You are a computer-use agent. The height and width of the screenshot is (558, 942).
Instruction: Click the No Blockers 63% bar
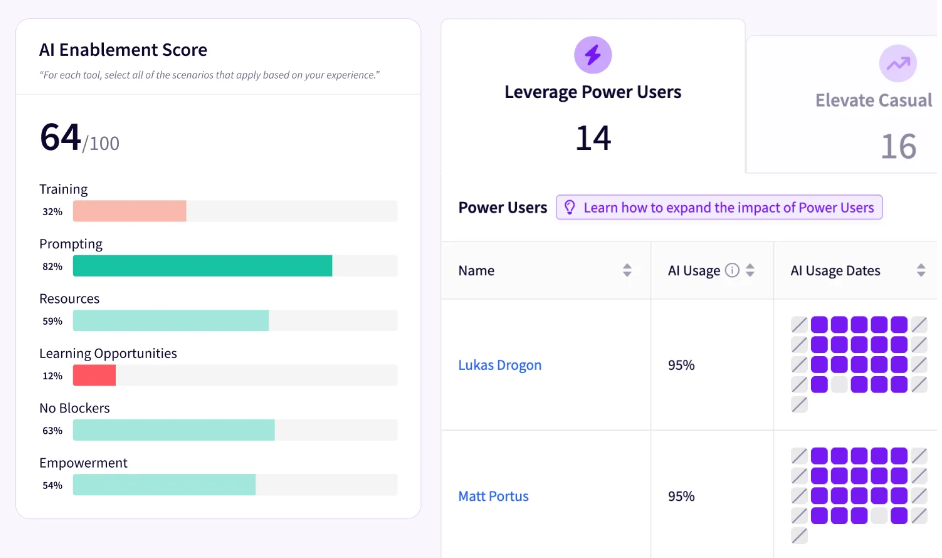point(235,429)
